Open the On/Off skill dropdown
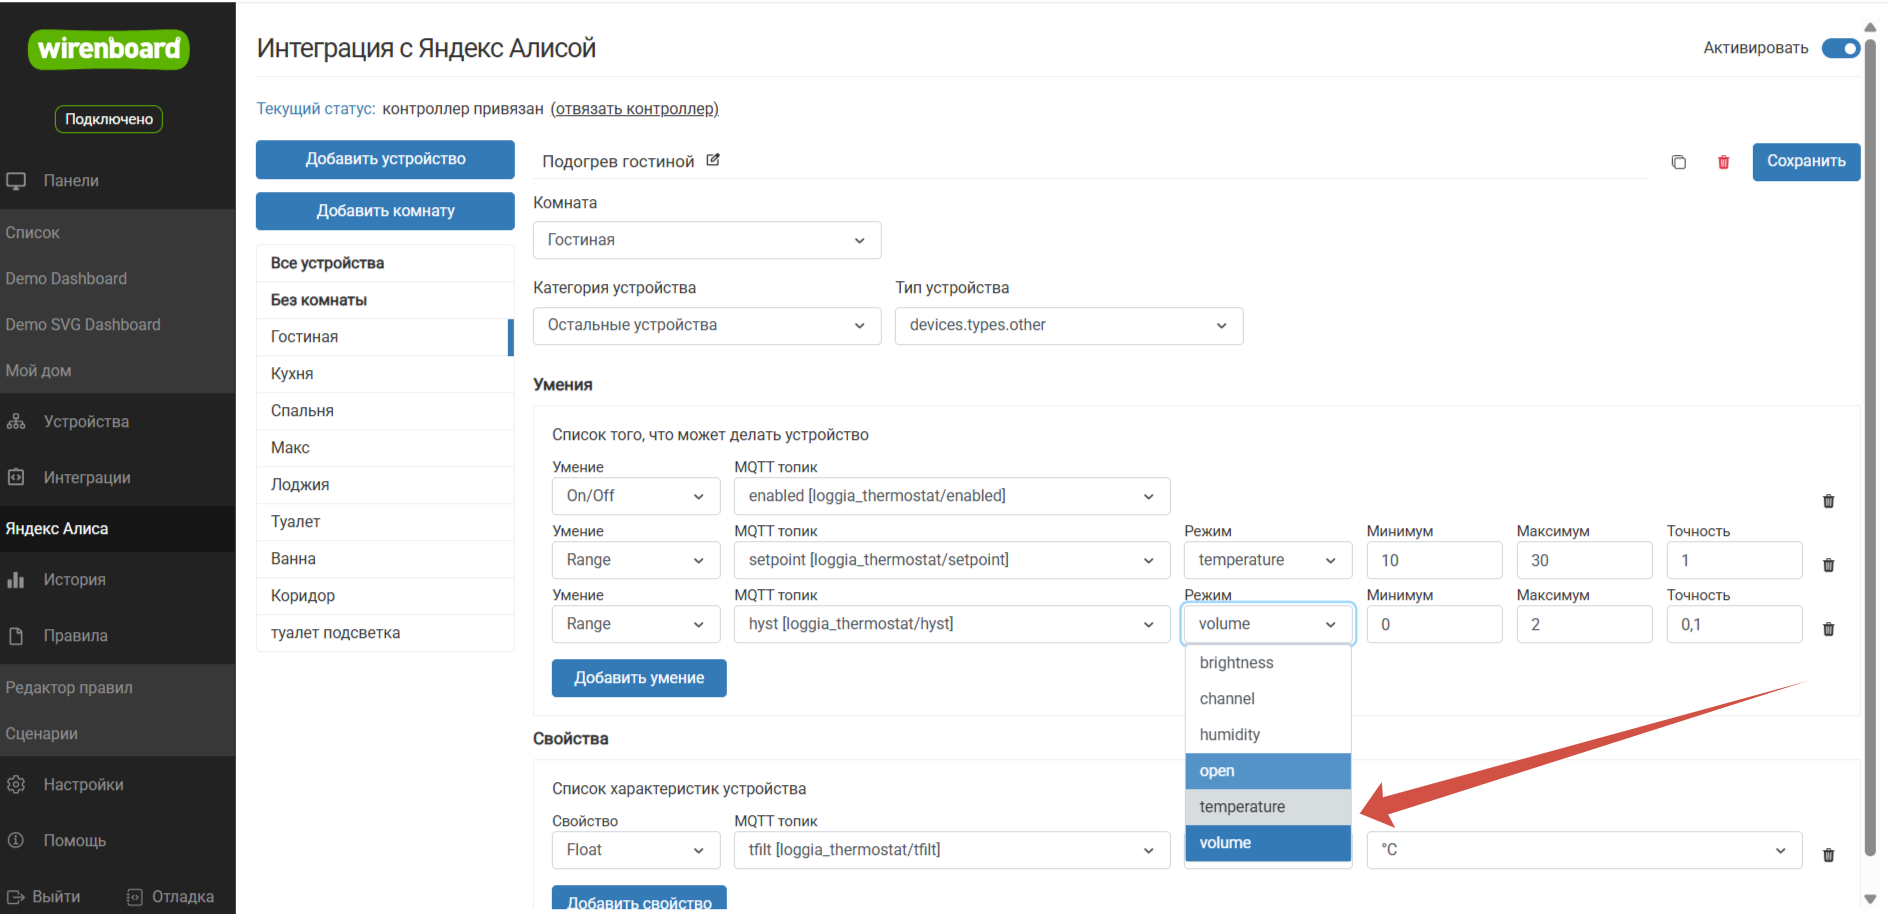The width and height of the screenshot is (1888, 914). pos(636,496)
